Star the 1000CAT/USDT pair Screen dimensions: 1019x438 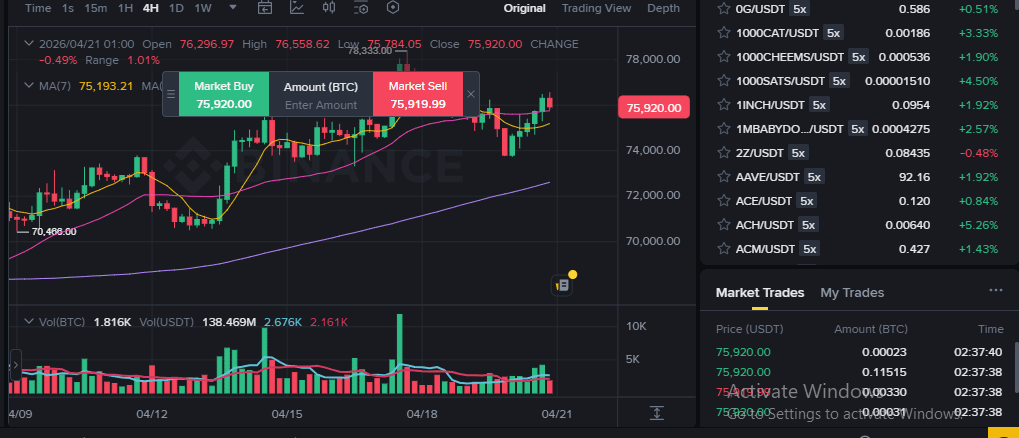(723, 33)
